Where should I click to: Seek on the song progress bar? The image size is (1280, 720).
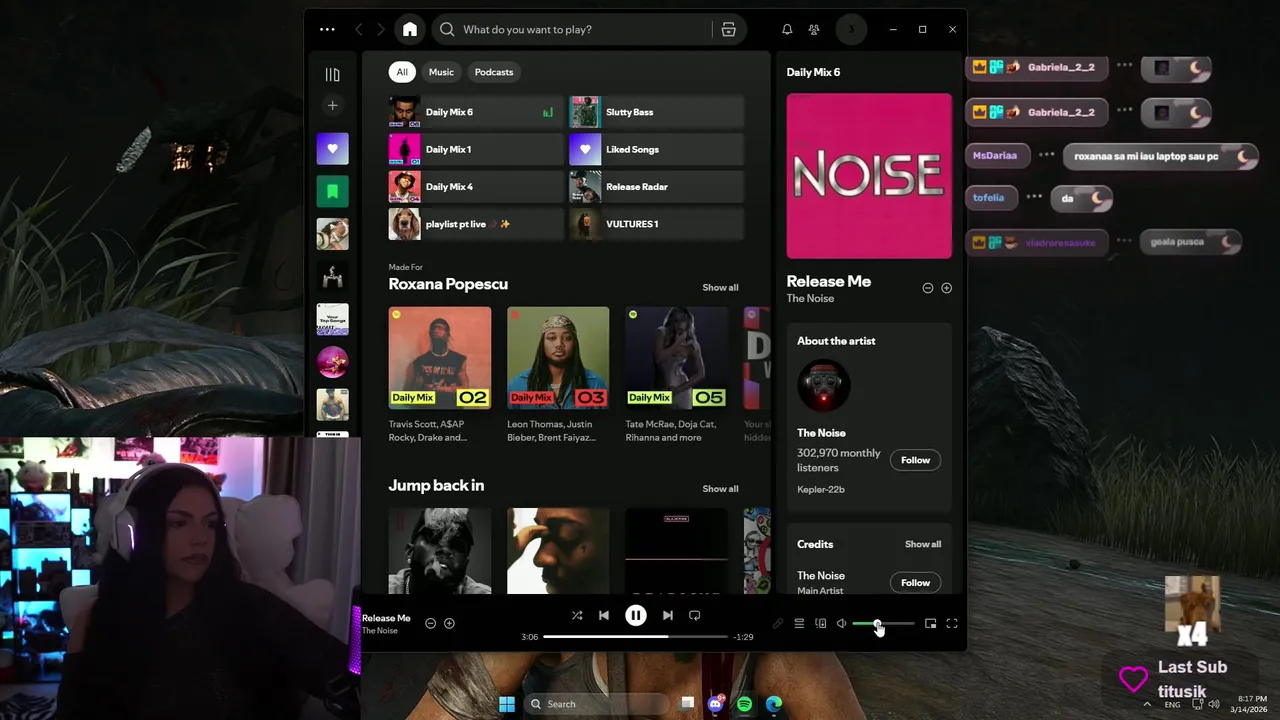635,636
